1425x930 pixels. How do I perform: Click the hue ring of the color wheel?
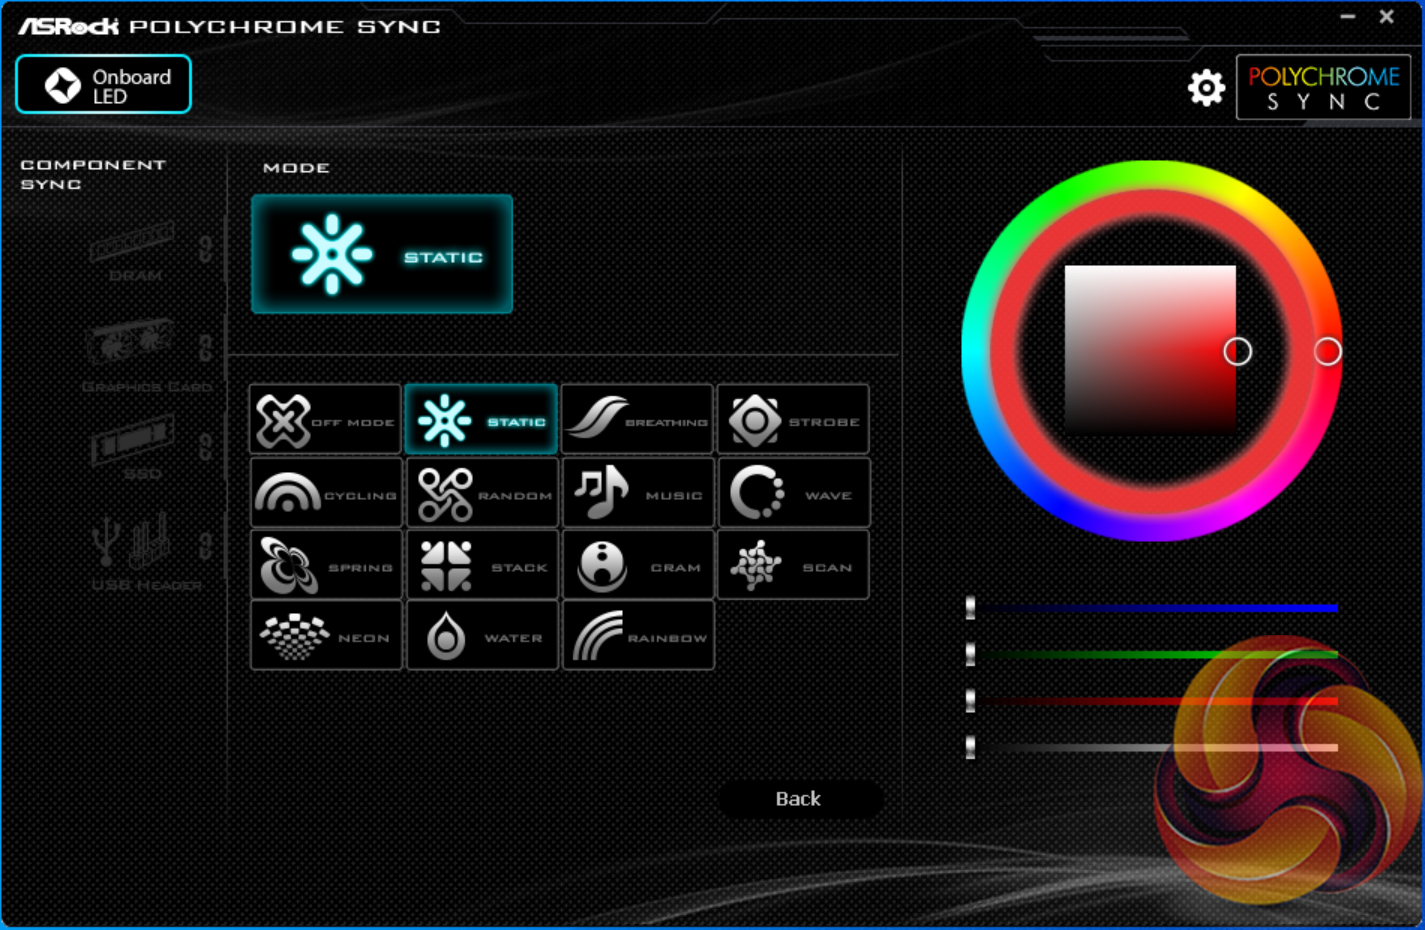1151,175
